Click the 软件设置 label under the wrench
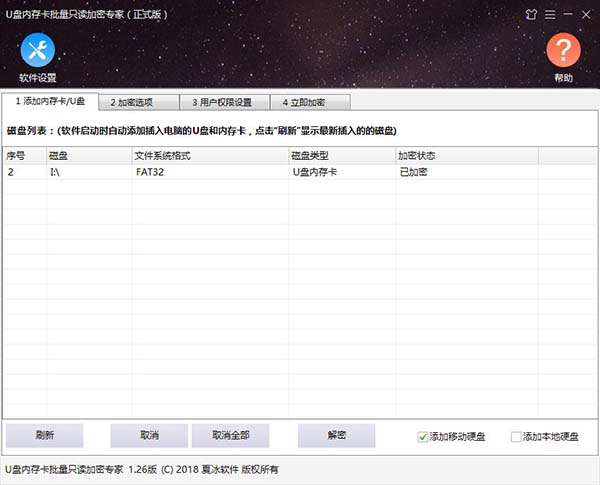Image resolution: width=600 pixels, height=485 pixels. pos(38,78)
